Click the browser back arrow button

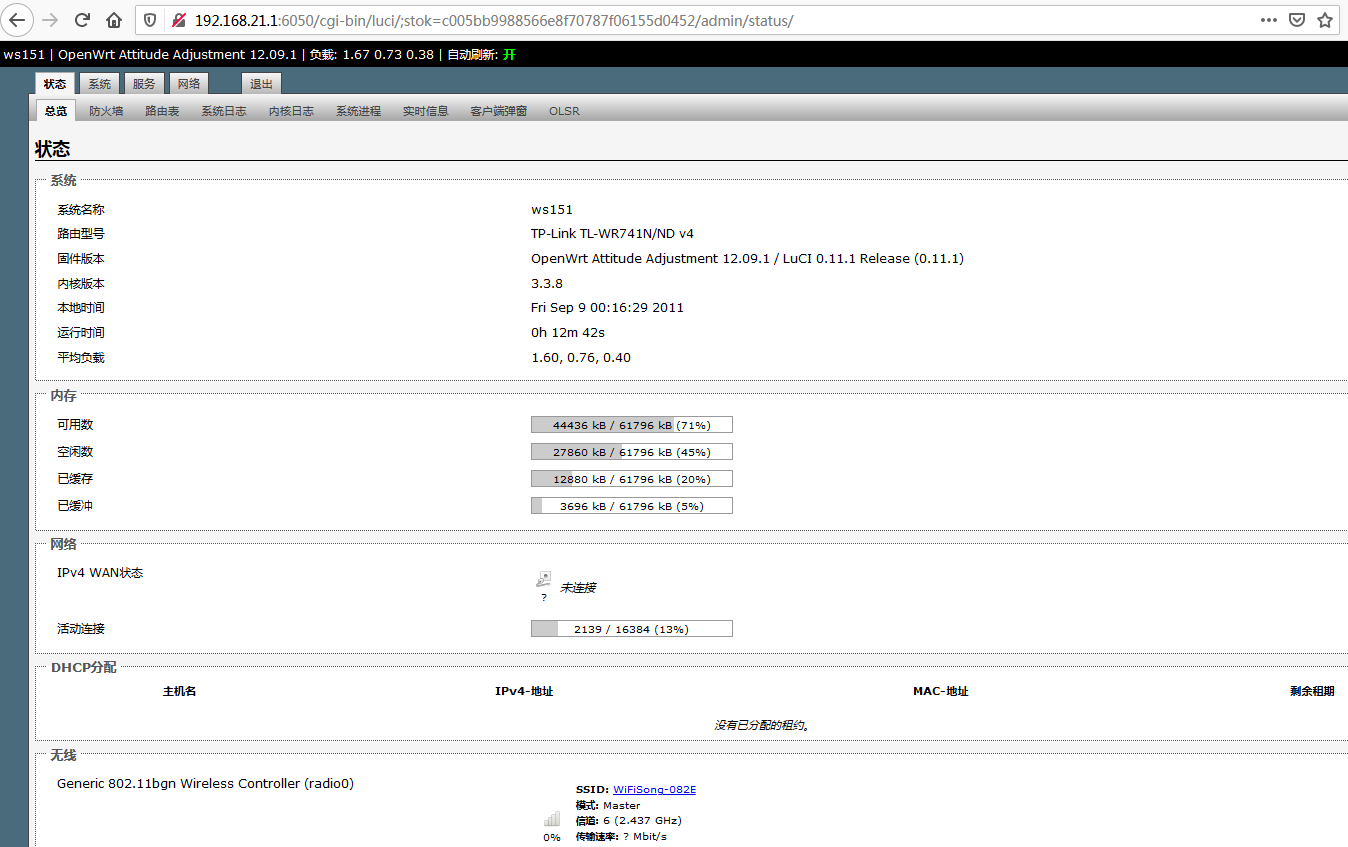point(18,20)
